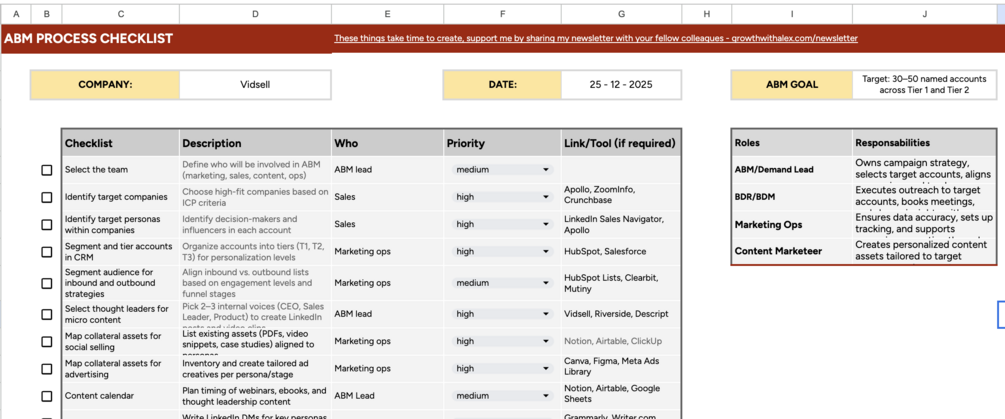
Task: Click the company name cell Vidsell
Action: click(255, 85)
